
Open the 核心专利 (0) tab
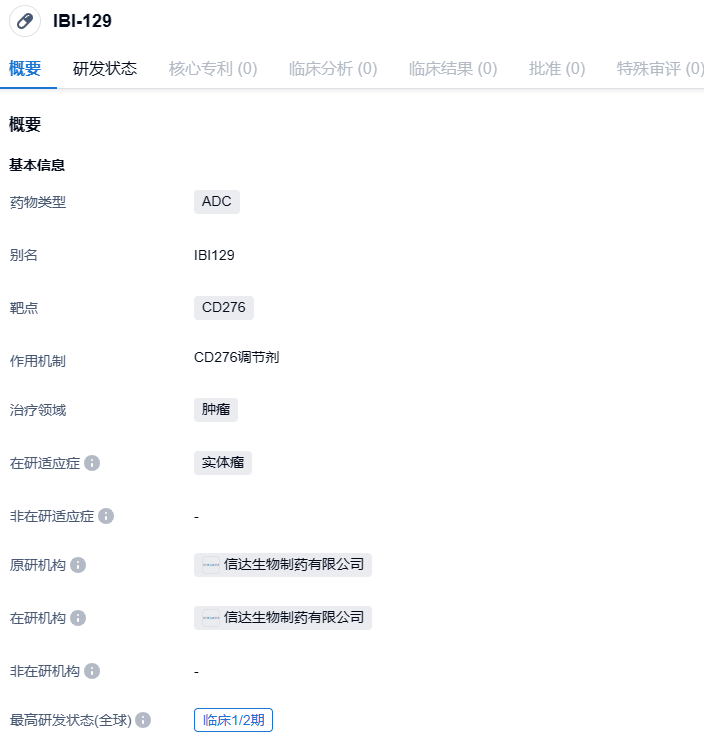point(213,69)
